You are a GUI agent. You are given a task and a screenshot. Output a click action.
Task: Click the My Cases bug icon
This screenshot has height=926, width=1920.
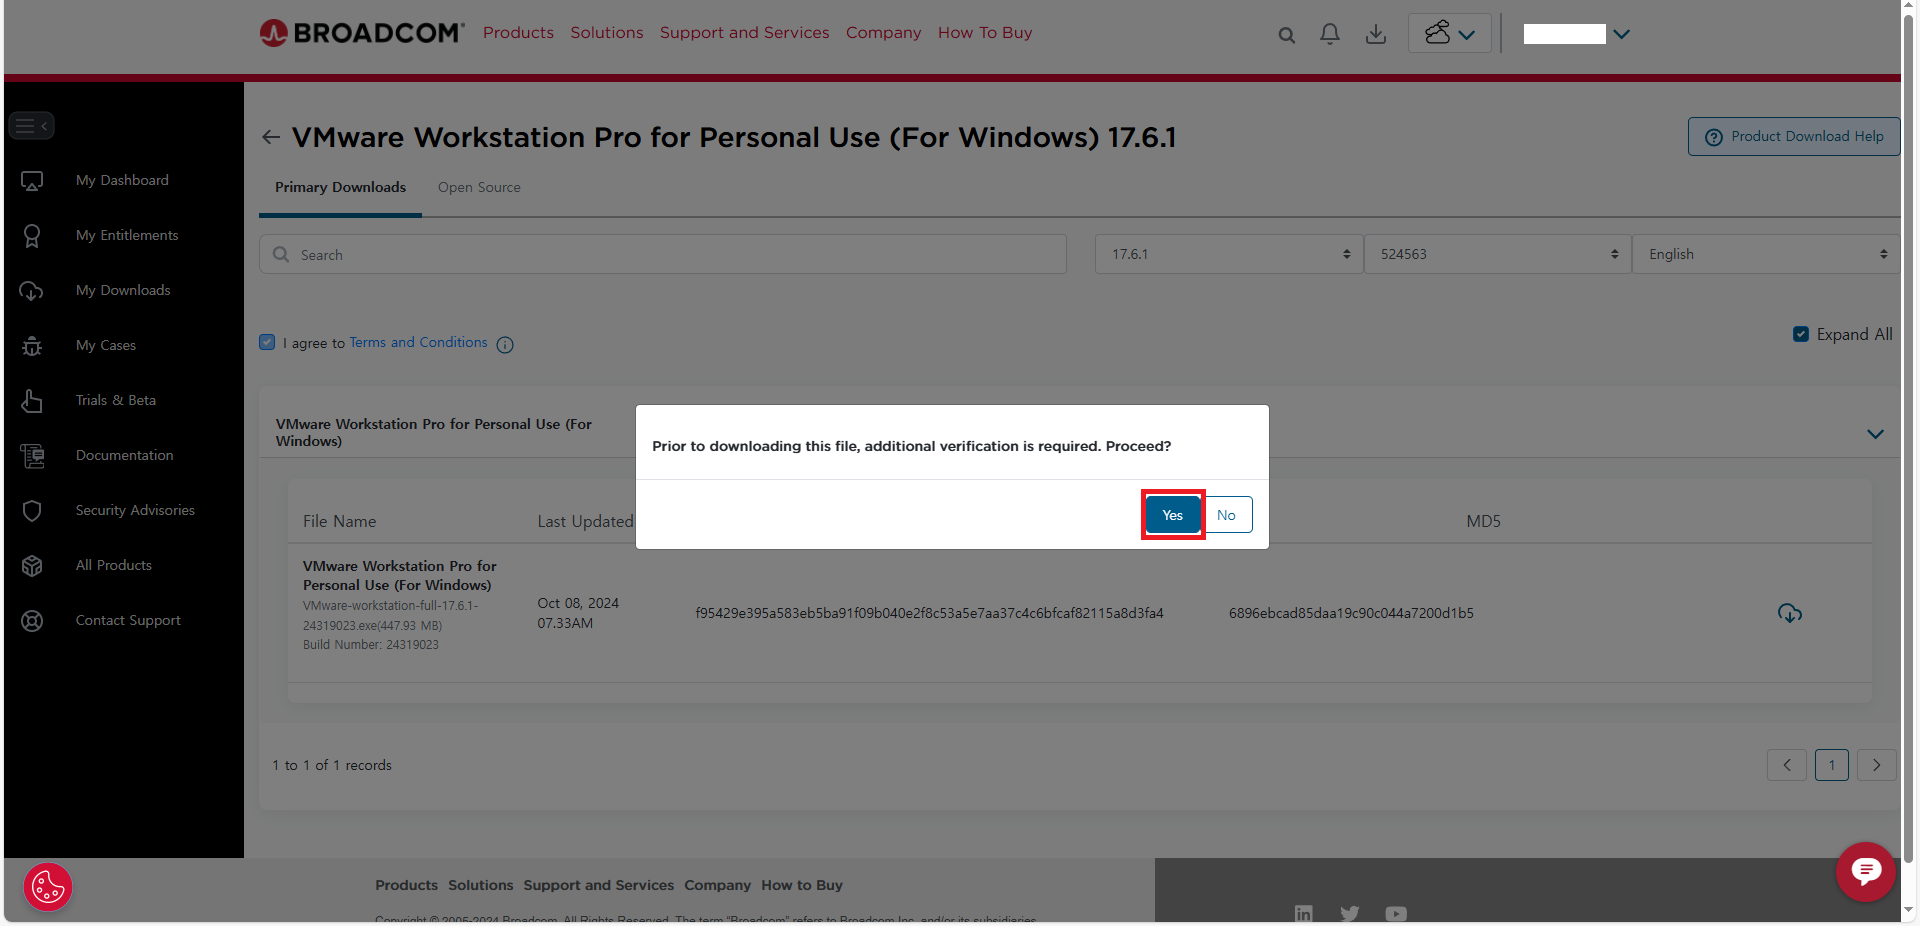(x=32, y=346)
